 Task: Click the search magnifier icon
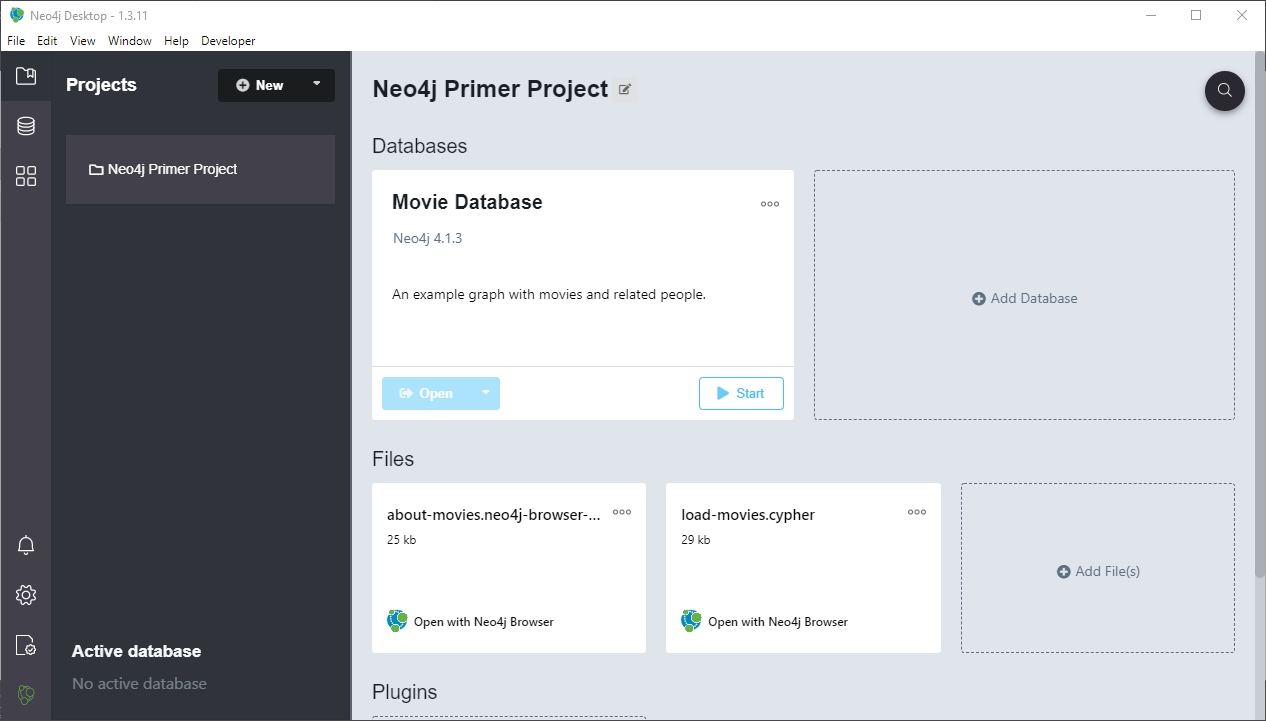[x=1224, y=91]
